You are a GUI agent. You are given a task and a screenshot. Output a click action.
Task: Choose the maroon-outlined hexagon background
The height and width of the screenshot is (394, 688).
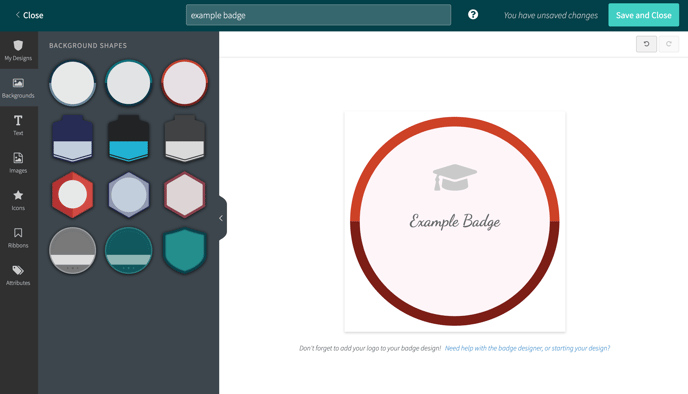click(185, 194)
